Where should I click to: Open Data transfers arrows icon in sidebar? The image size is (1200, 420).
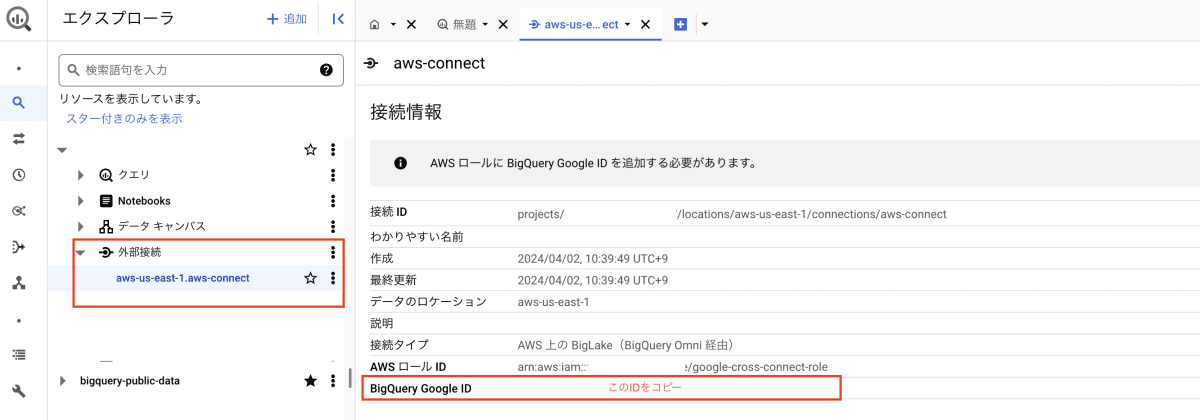pyautogui.click(x=19, y=138)
